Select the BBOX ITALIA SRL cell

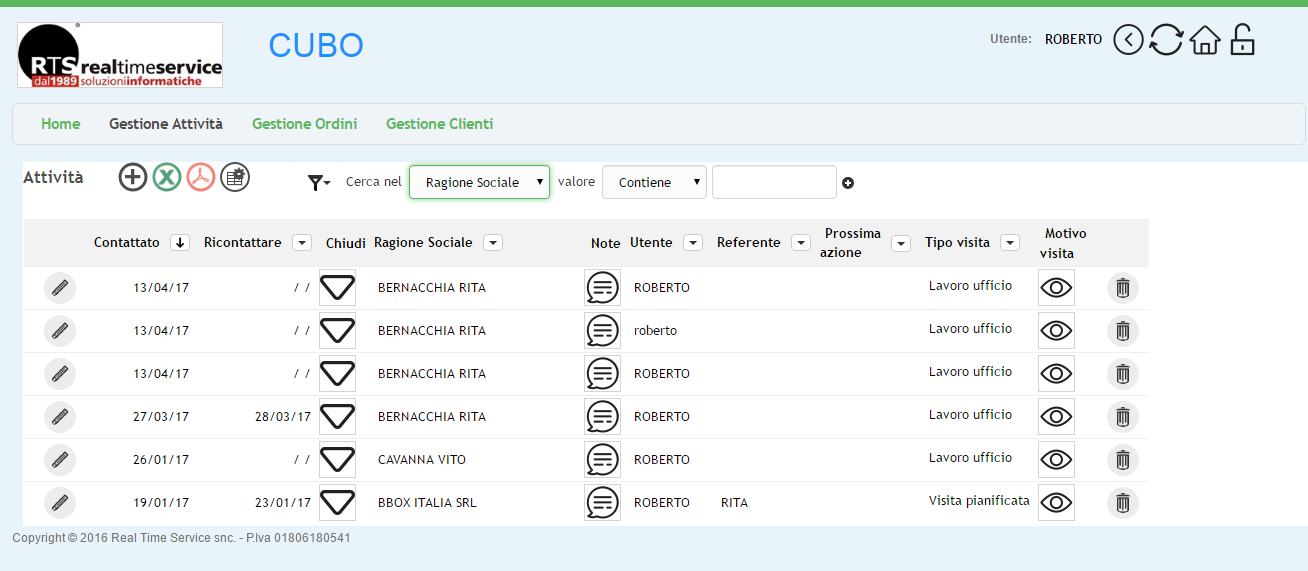pos(427,503)
